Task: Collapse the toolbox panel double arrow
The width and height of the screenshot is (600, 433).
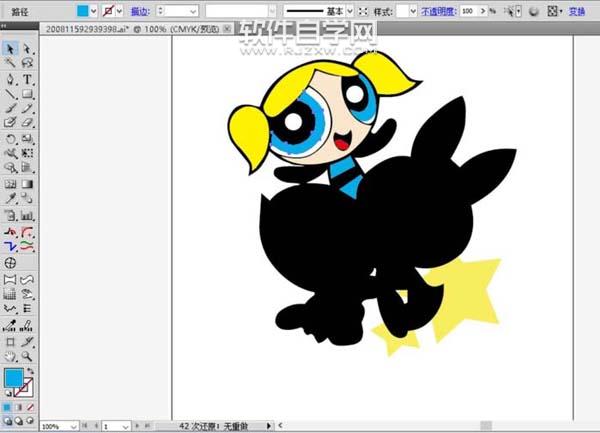Action: pos(3,26)
